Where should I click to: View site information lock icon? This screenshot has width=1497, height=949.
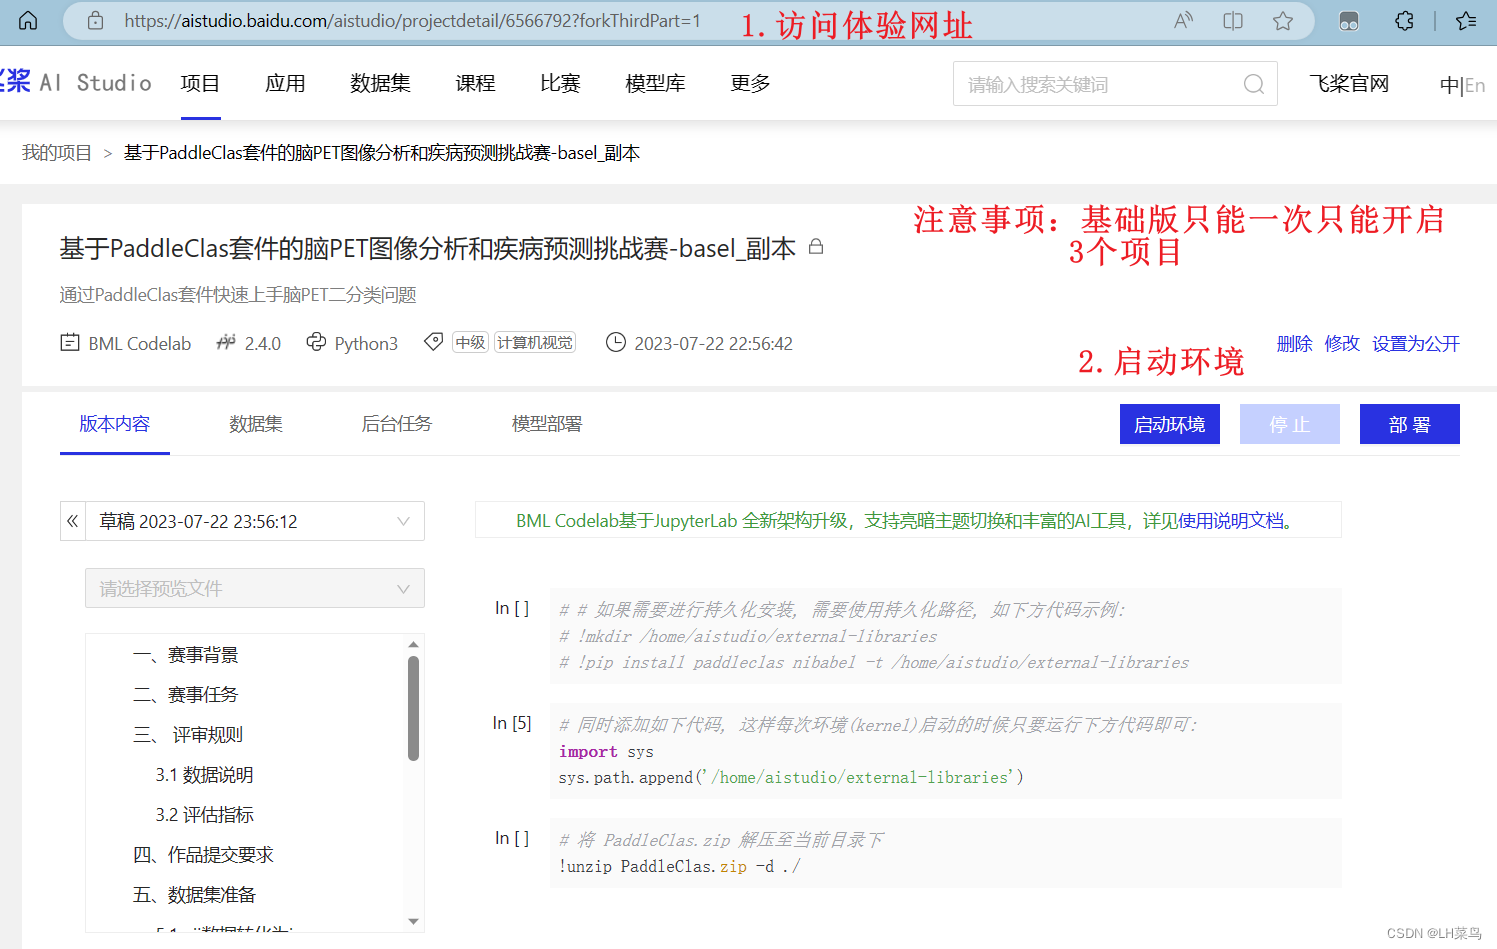(96, 20)
